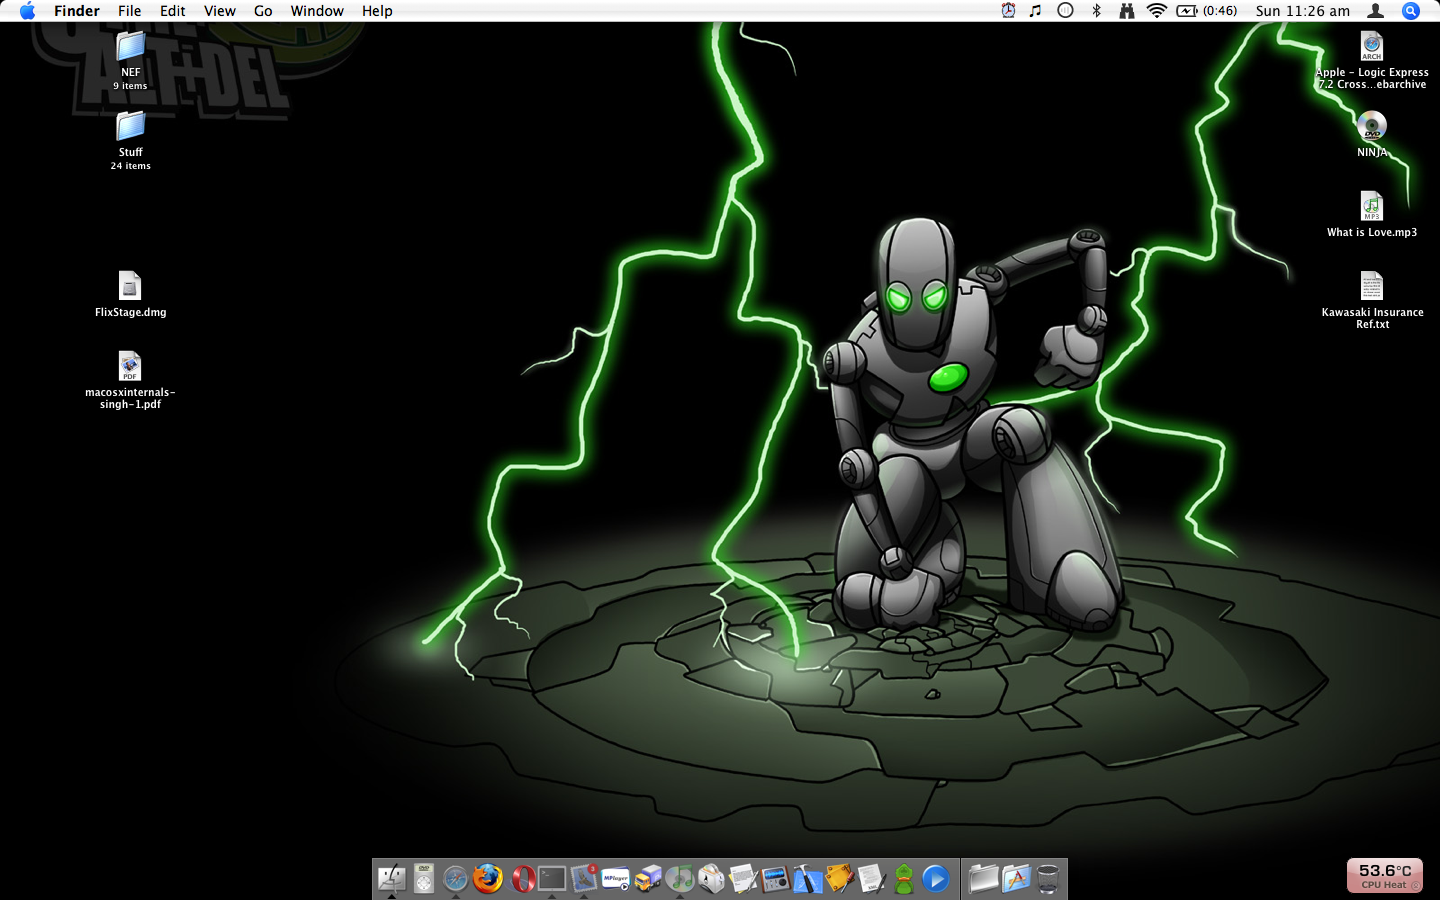Screen dimensions: 1440x900
Task: Click Finder in the Dock
Action: click(392, 879)
